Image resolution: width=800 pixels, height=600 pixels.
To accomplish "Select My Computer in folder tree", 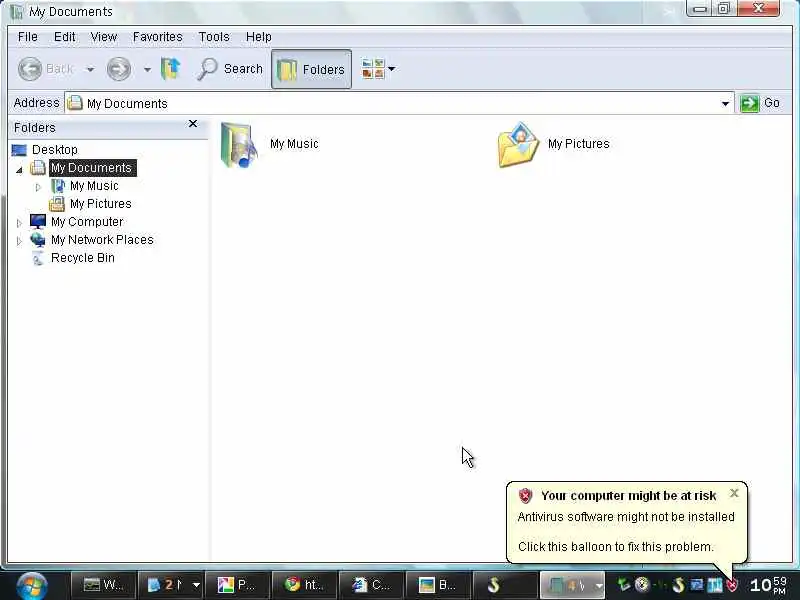I will (x=87, y=222).
